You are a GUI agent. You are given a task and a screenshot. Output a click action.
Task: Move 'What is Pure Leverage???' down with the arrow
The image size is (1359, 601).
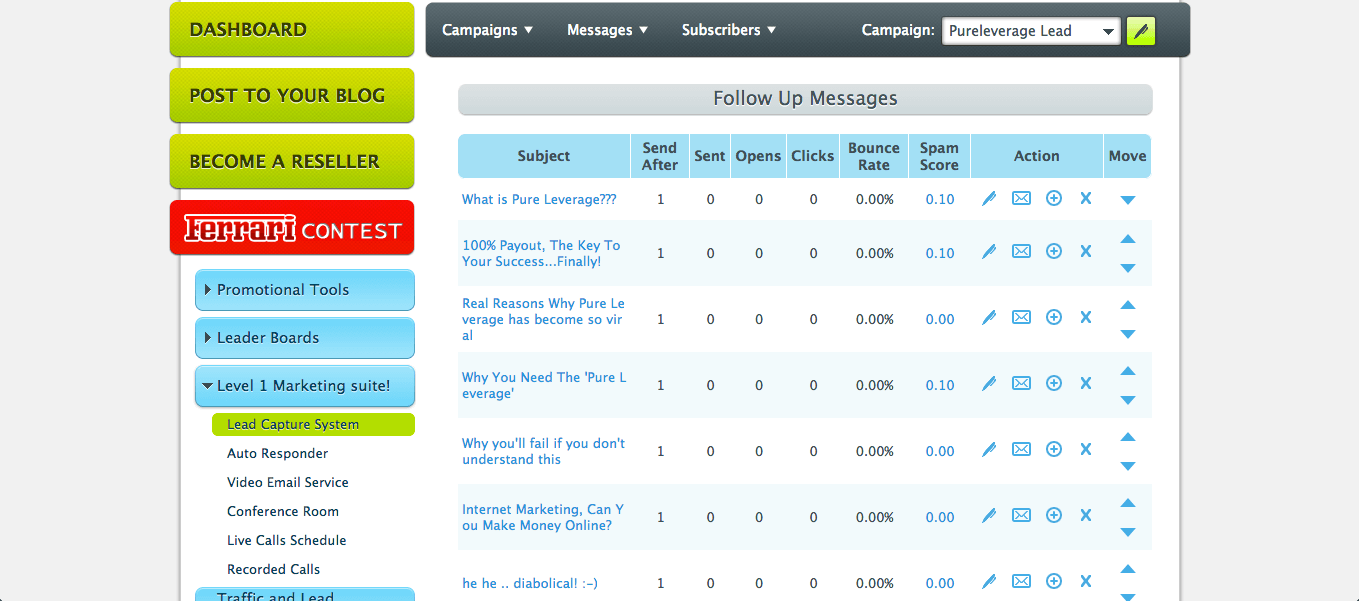pyautogui.click(x=1128, y=200)
